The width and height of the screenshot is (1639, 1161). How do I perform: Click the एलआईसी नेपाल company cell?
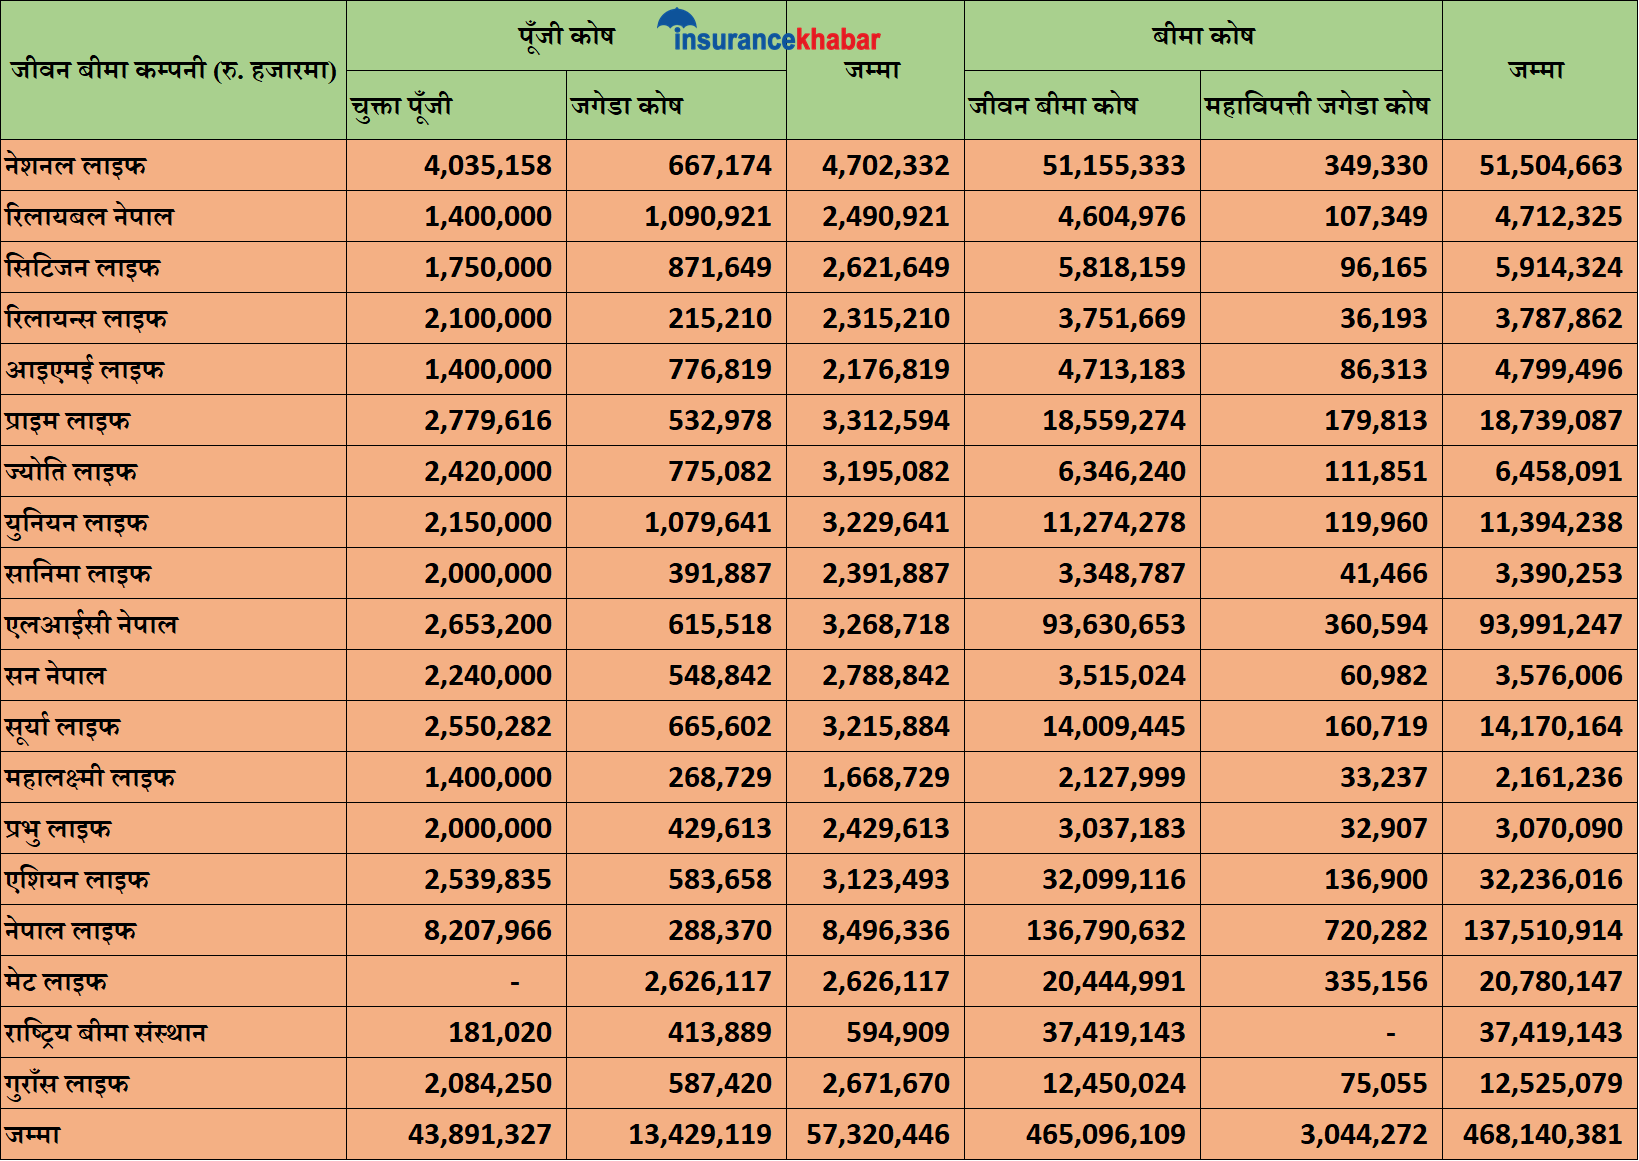pos(91,624)
